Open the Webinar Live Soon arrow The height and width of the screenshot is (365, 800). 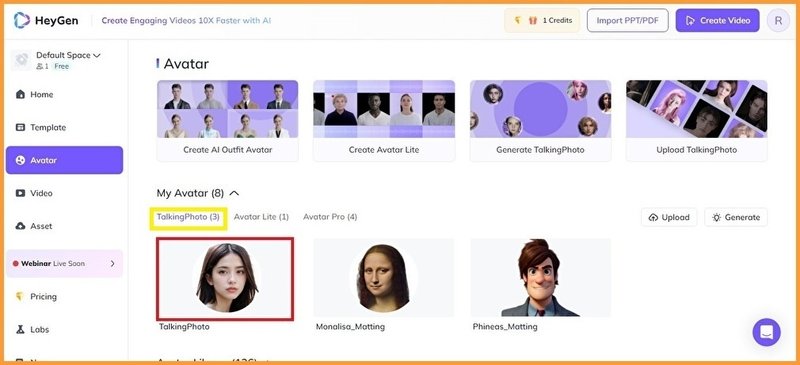click(x=113, y=263)
